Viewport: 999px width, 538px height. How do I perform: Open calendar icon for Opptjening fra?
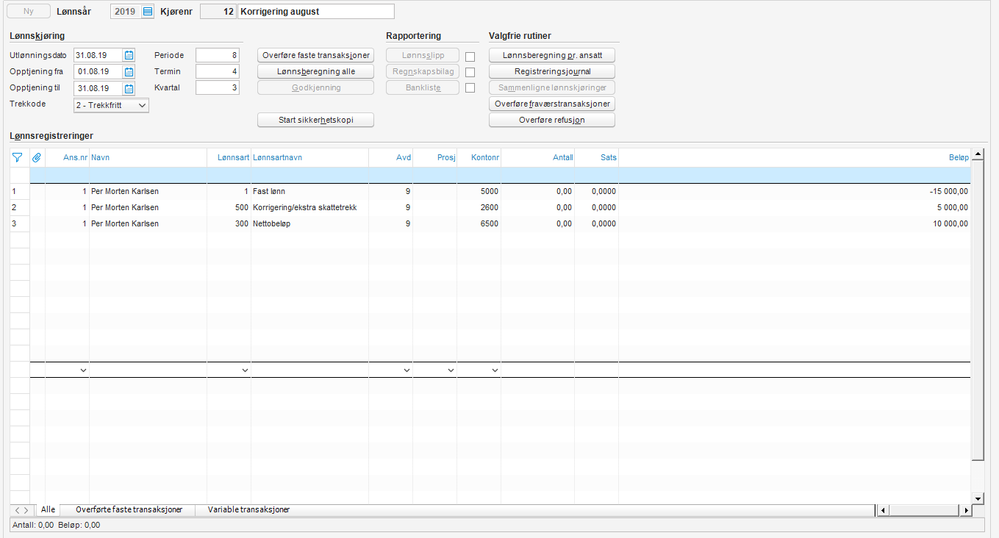click(129, 72)
